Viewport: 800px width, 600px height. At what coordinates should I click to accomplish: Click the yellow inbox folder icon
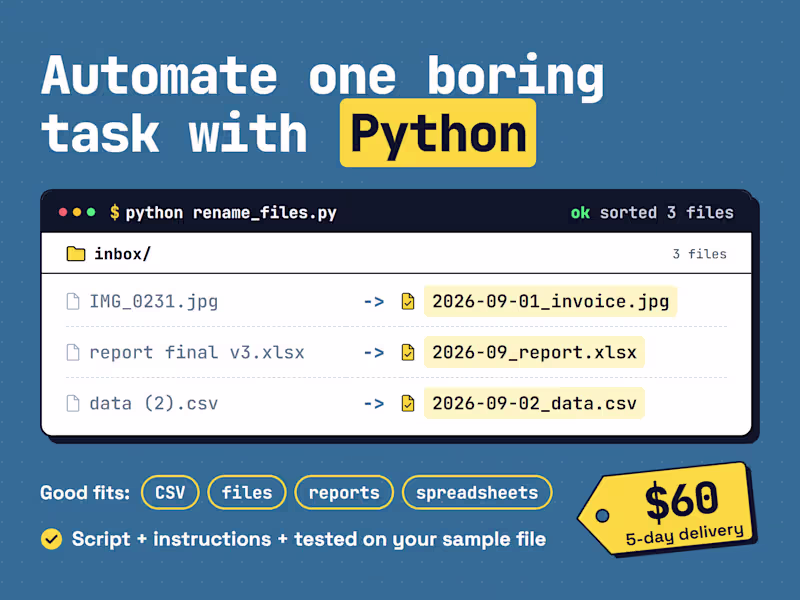[x=76, y=254]
